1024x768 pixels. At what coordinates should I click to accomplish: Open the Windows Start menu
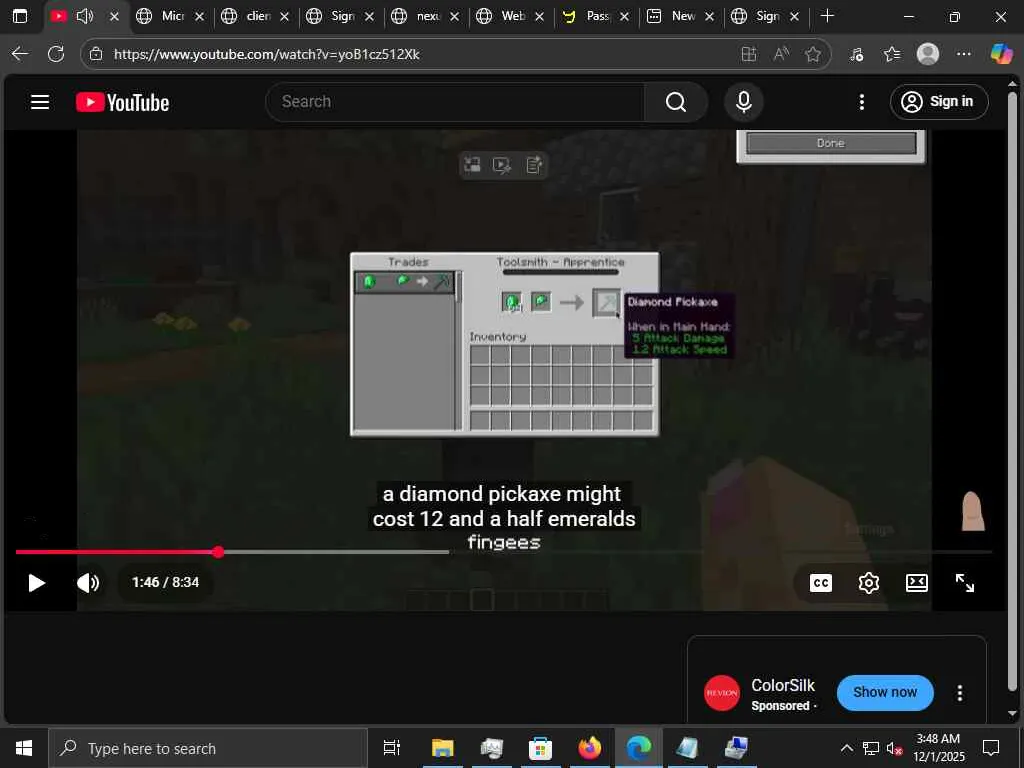click(x=24, y=748)
